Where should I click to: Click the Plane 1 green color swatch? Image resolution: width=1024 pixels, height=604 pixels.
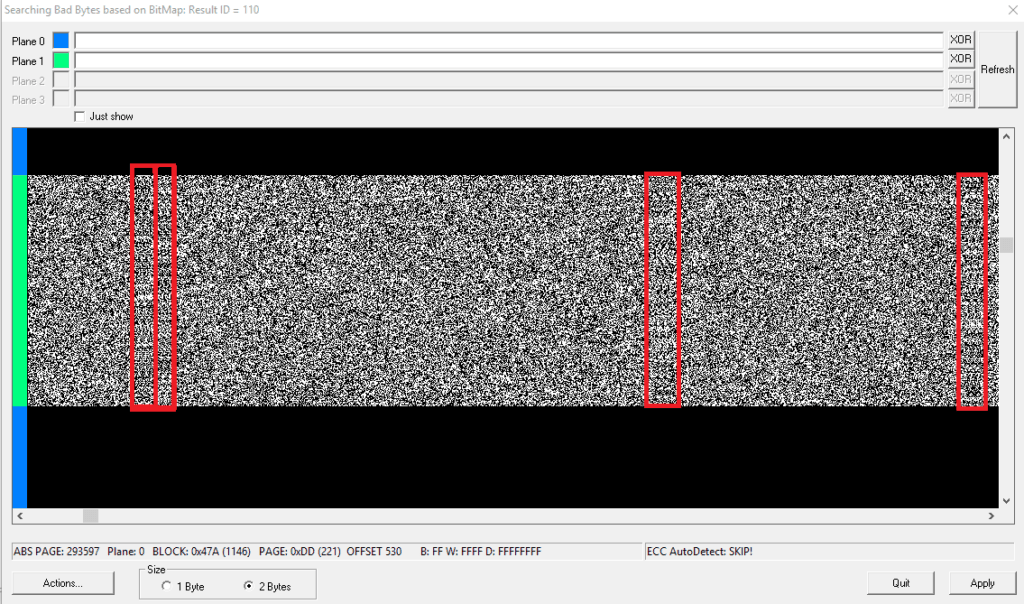point(61,60)
